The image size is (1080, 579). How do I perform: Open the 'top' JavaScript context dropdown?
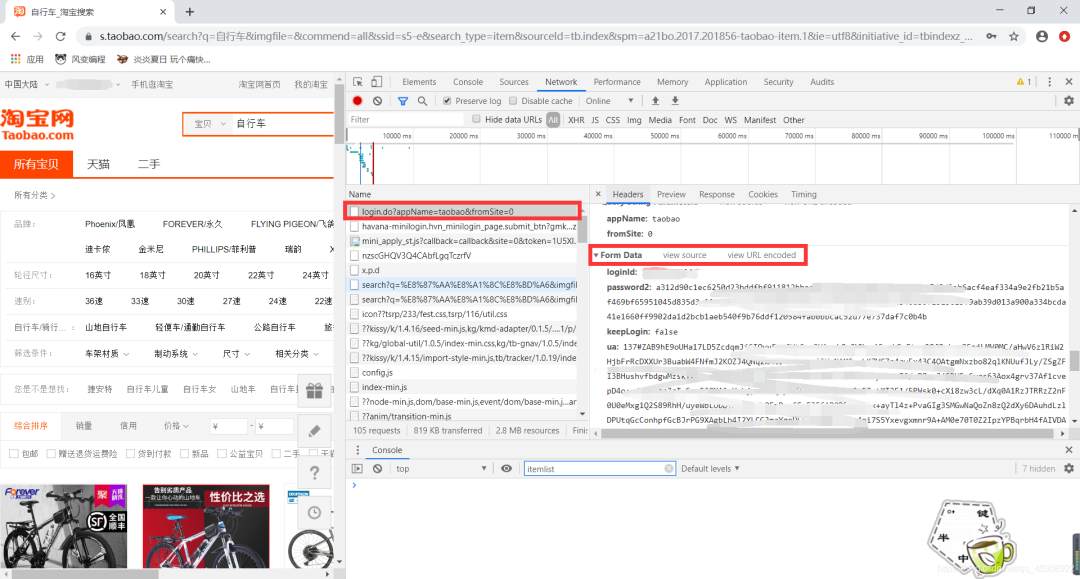click(x=441, y=469)
